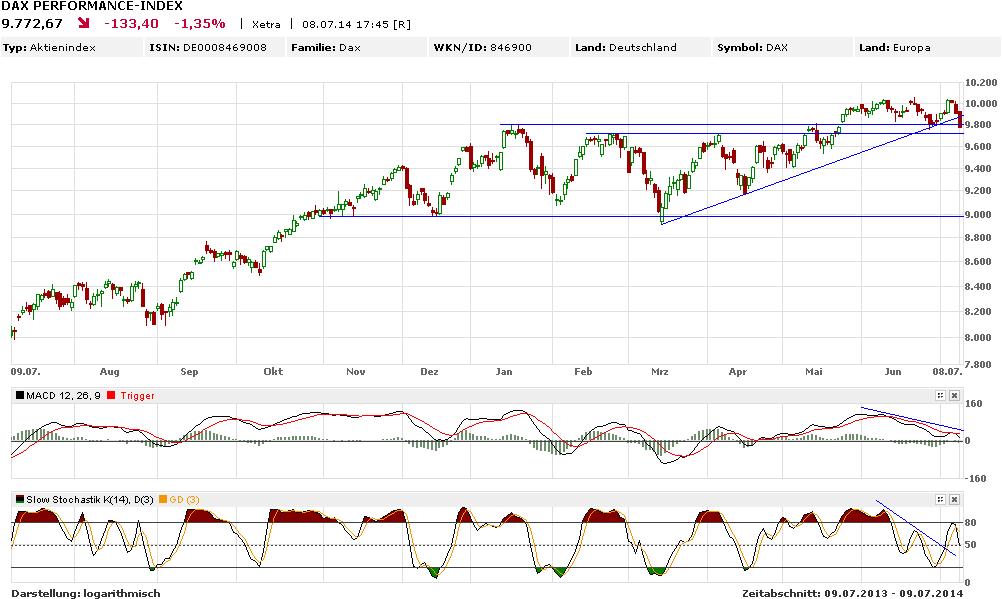Click the 09.07. start date axis label
Viewport: 1002px width, 599px height.
point(26,371)
